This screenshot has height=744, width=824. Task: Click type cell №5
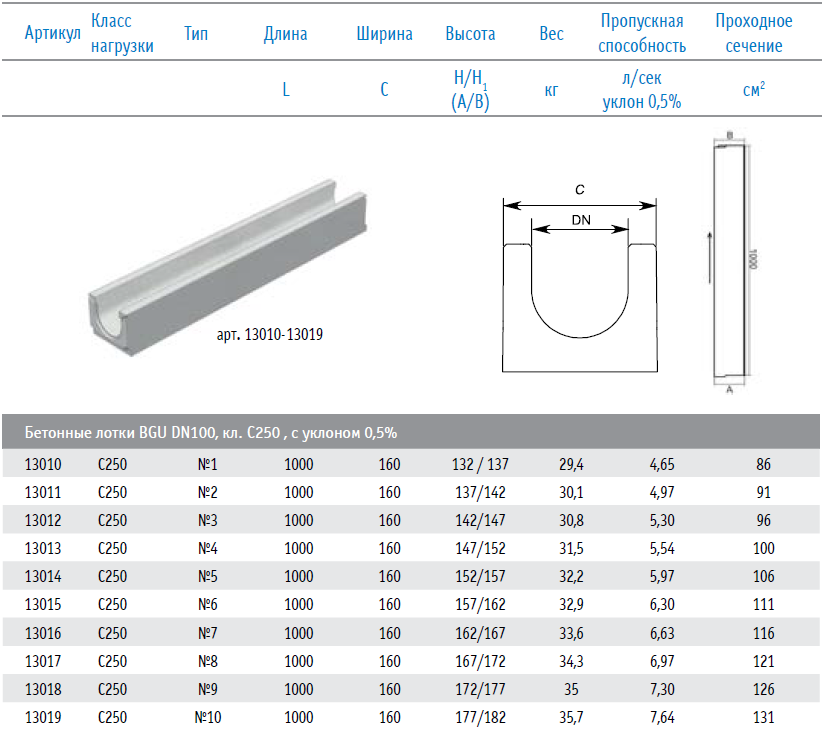[208, 576]
